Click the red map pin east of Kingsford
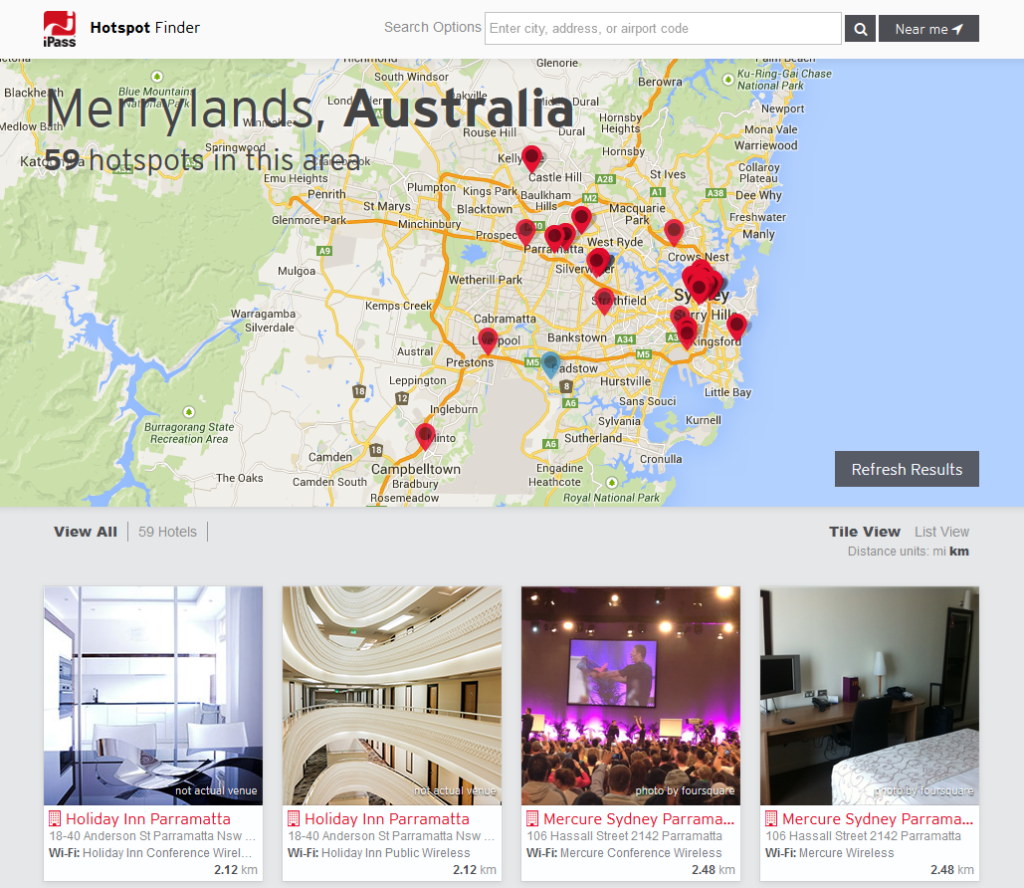 737,326
